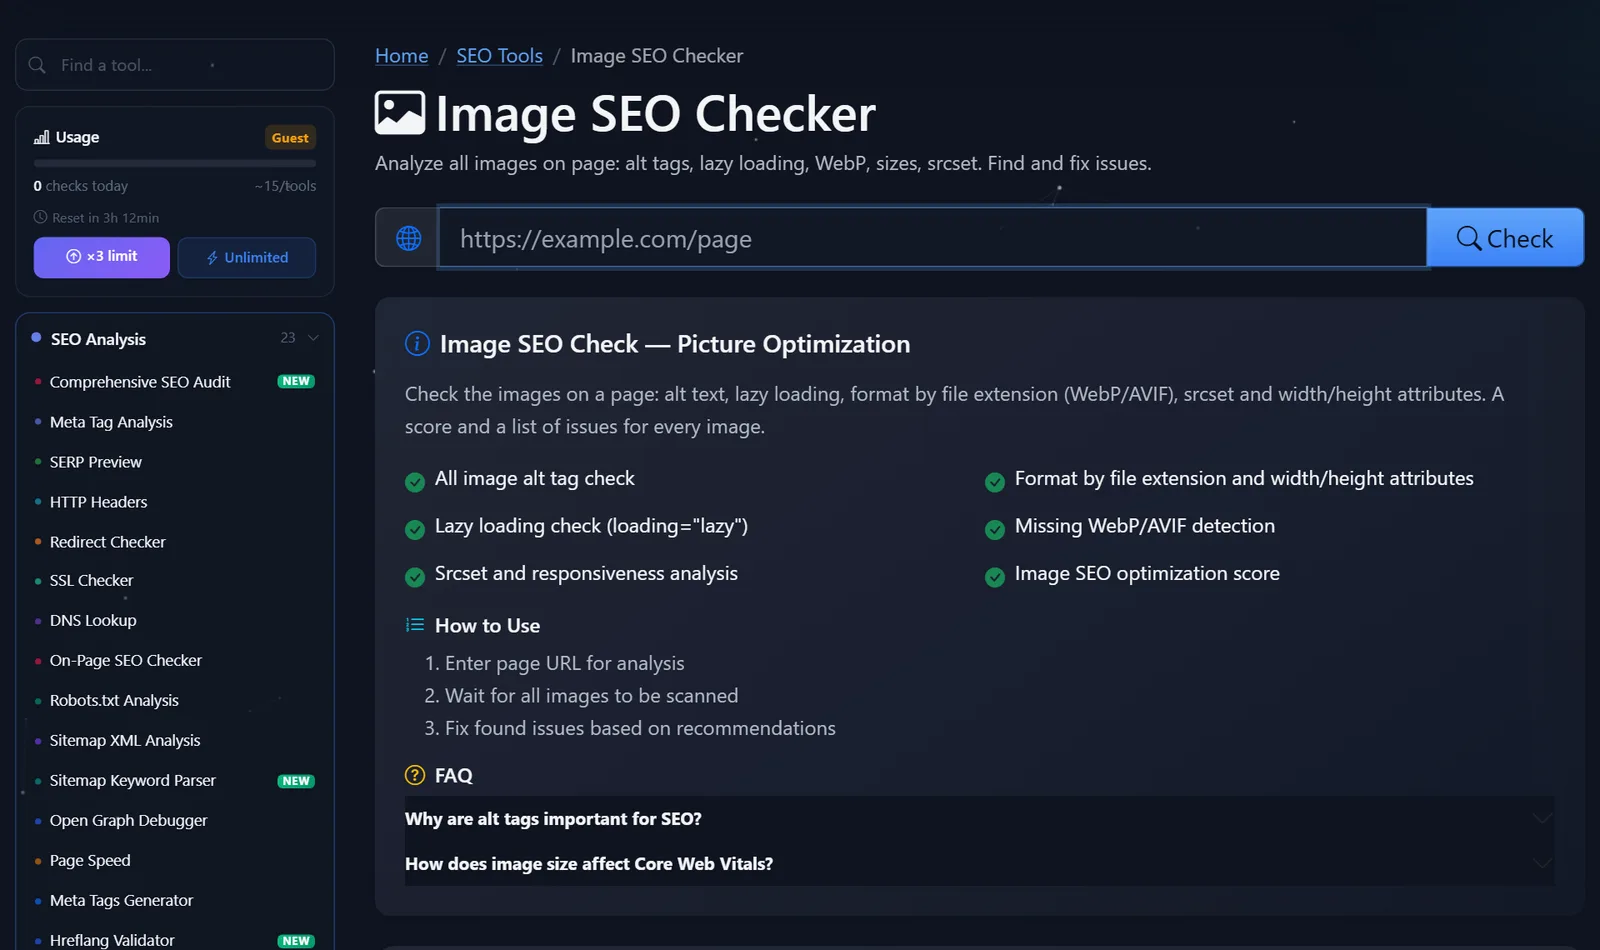Screen dimensions: 1600x950
Task: Click the question mark icon beside FAQ
Action: coord(415,775)
